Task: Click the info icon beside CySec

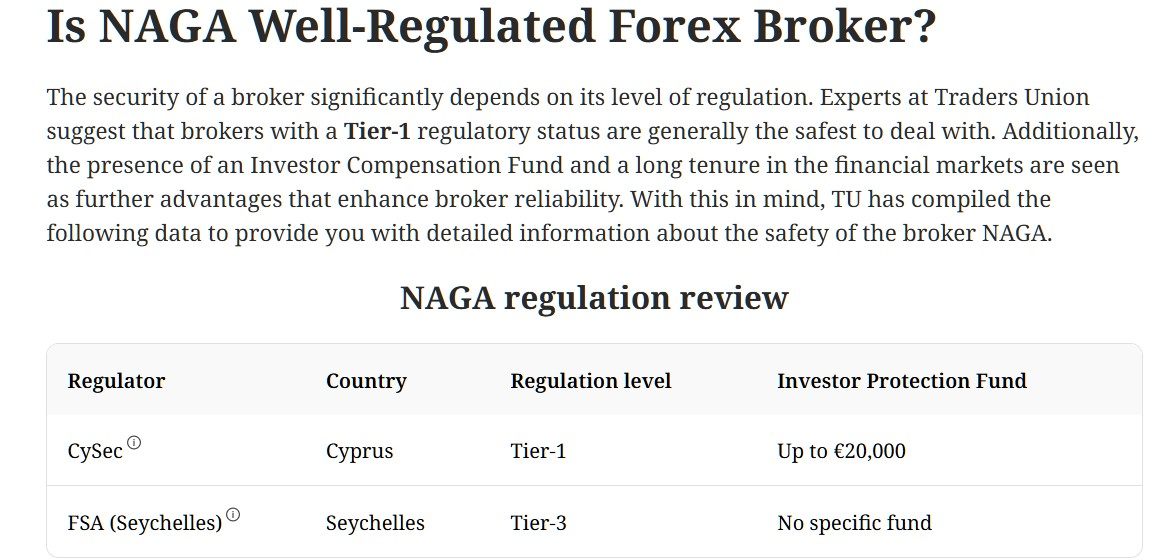Action: click(134, 443)
